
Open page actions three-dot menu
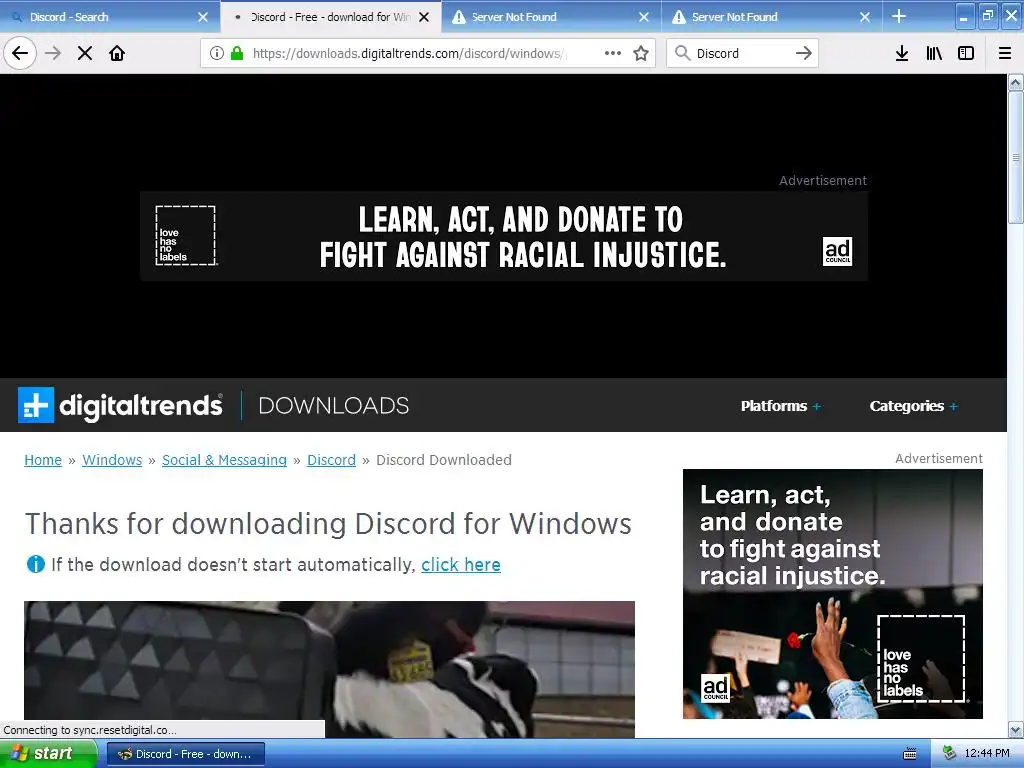point(613,53)
